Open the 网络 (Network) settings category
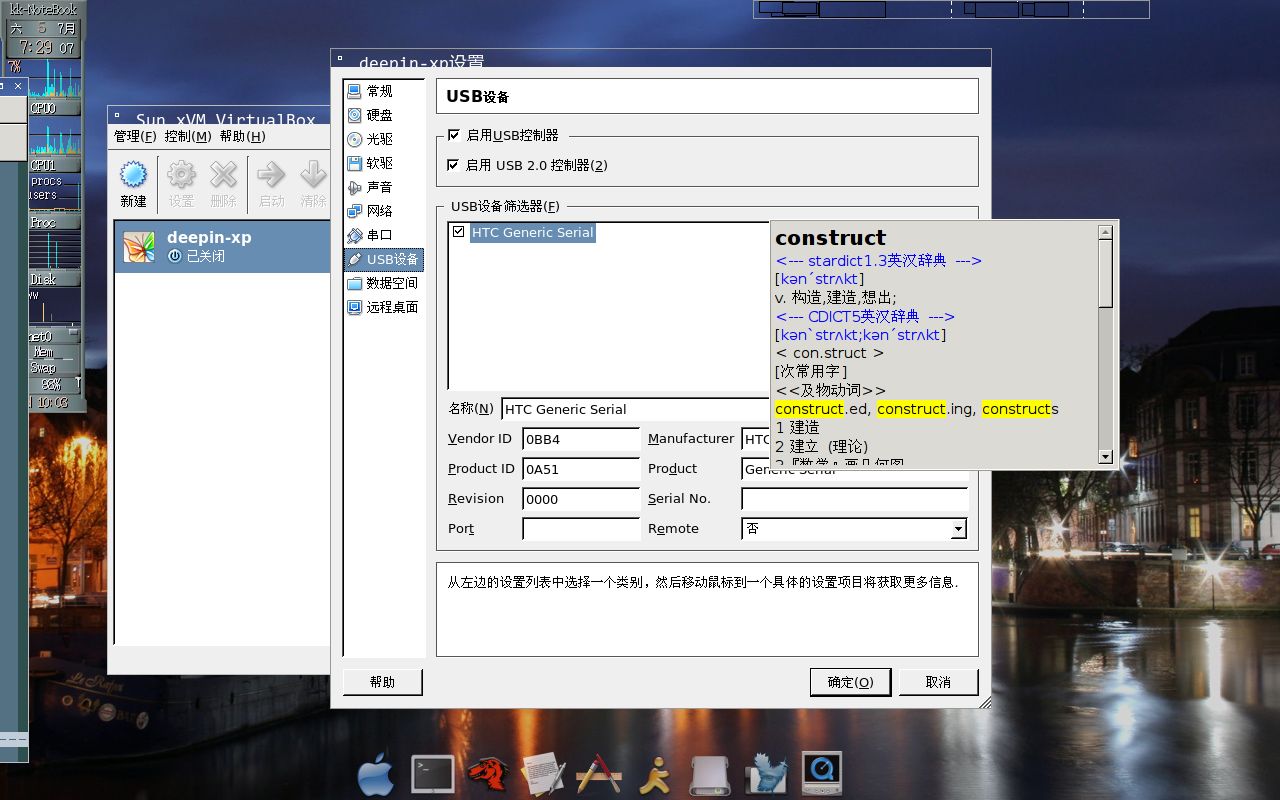The width and height of the screenshot is (1280, 800). click(384, 211)
